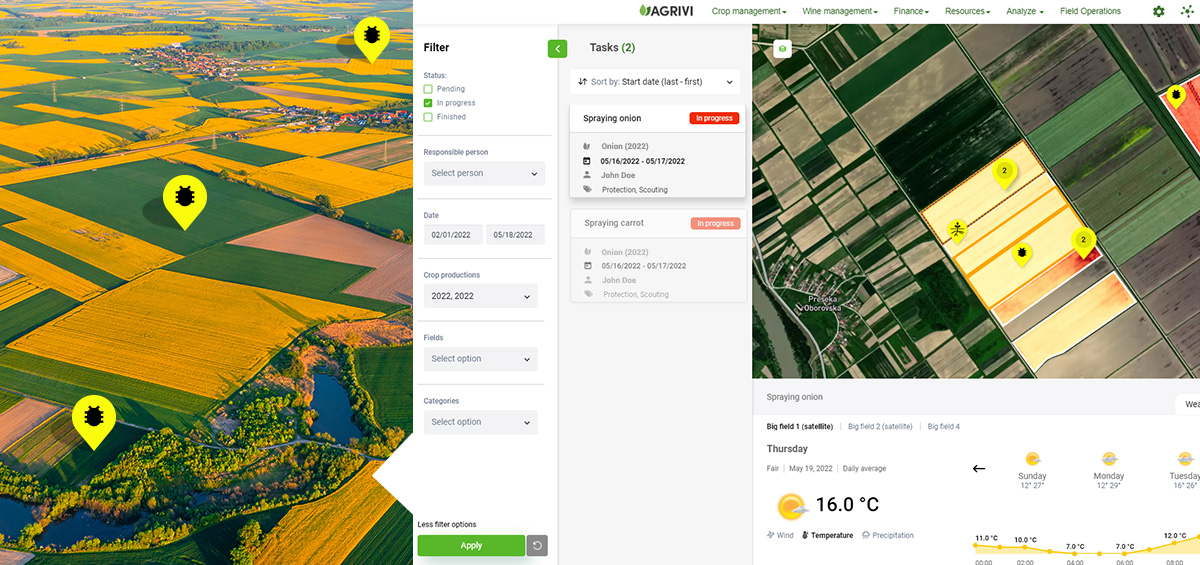Enable the Pending status checkbox

(x=428, y=89)
